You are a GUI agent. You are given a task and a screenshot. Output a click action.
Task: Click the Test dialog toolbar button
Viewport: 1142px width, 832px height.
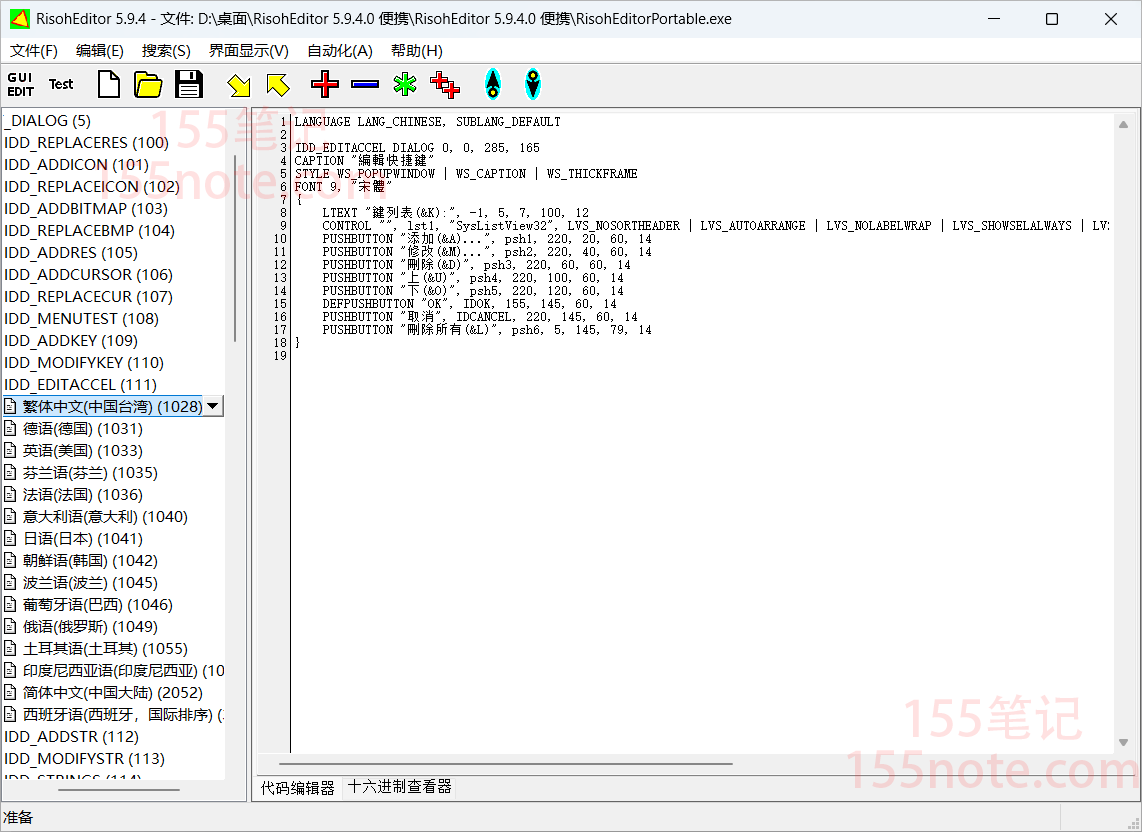coord(62,85)
